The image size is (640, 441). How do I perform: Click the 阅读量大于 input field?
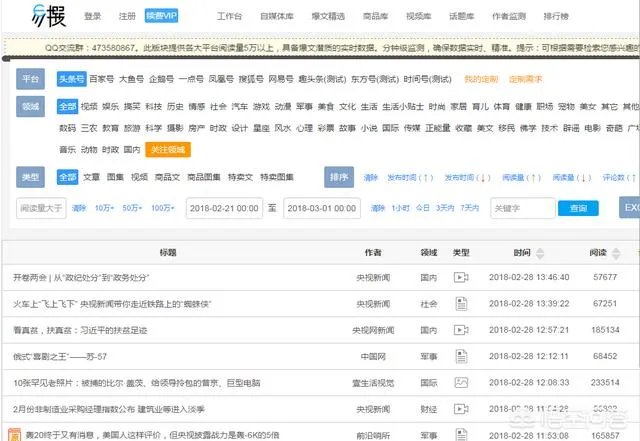pos(41,208)
